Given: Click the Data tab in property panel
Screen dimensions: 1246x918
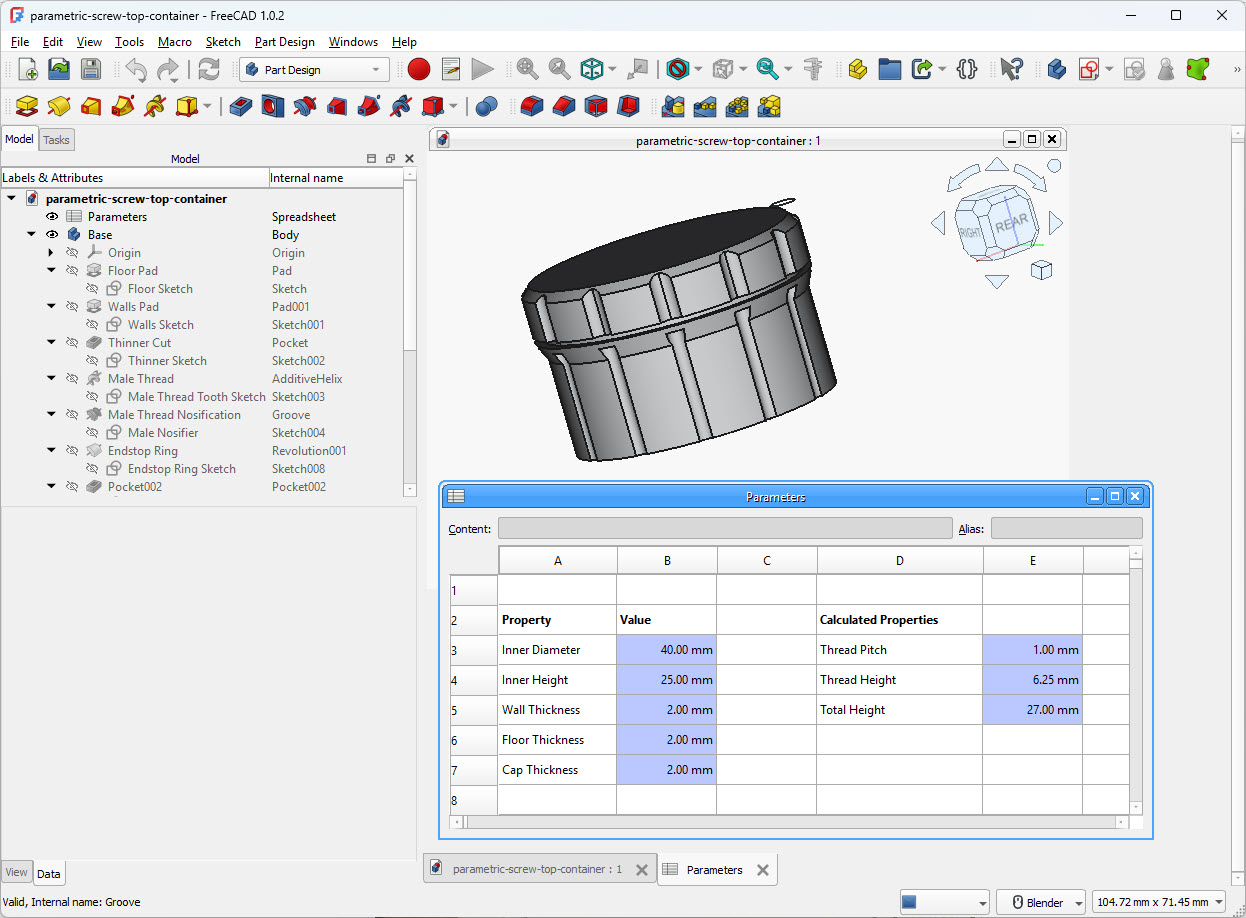Looking at the screenshot, I should [x=48, y=874].
